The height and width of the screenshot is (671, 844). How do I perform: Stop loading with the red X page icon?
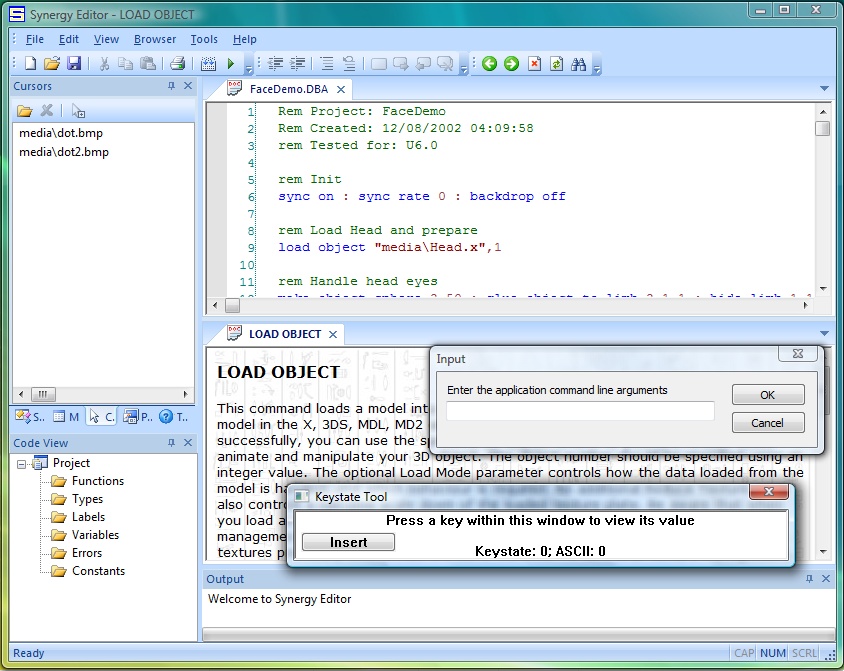pyautogui.click(x=534, y=63)
